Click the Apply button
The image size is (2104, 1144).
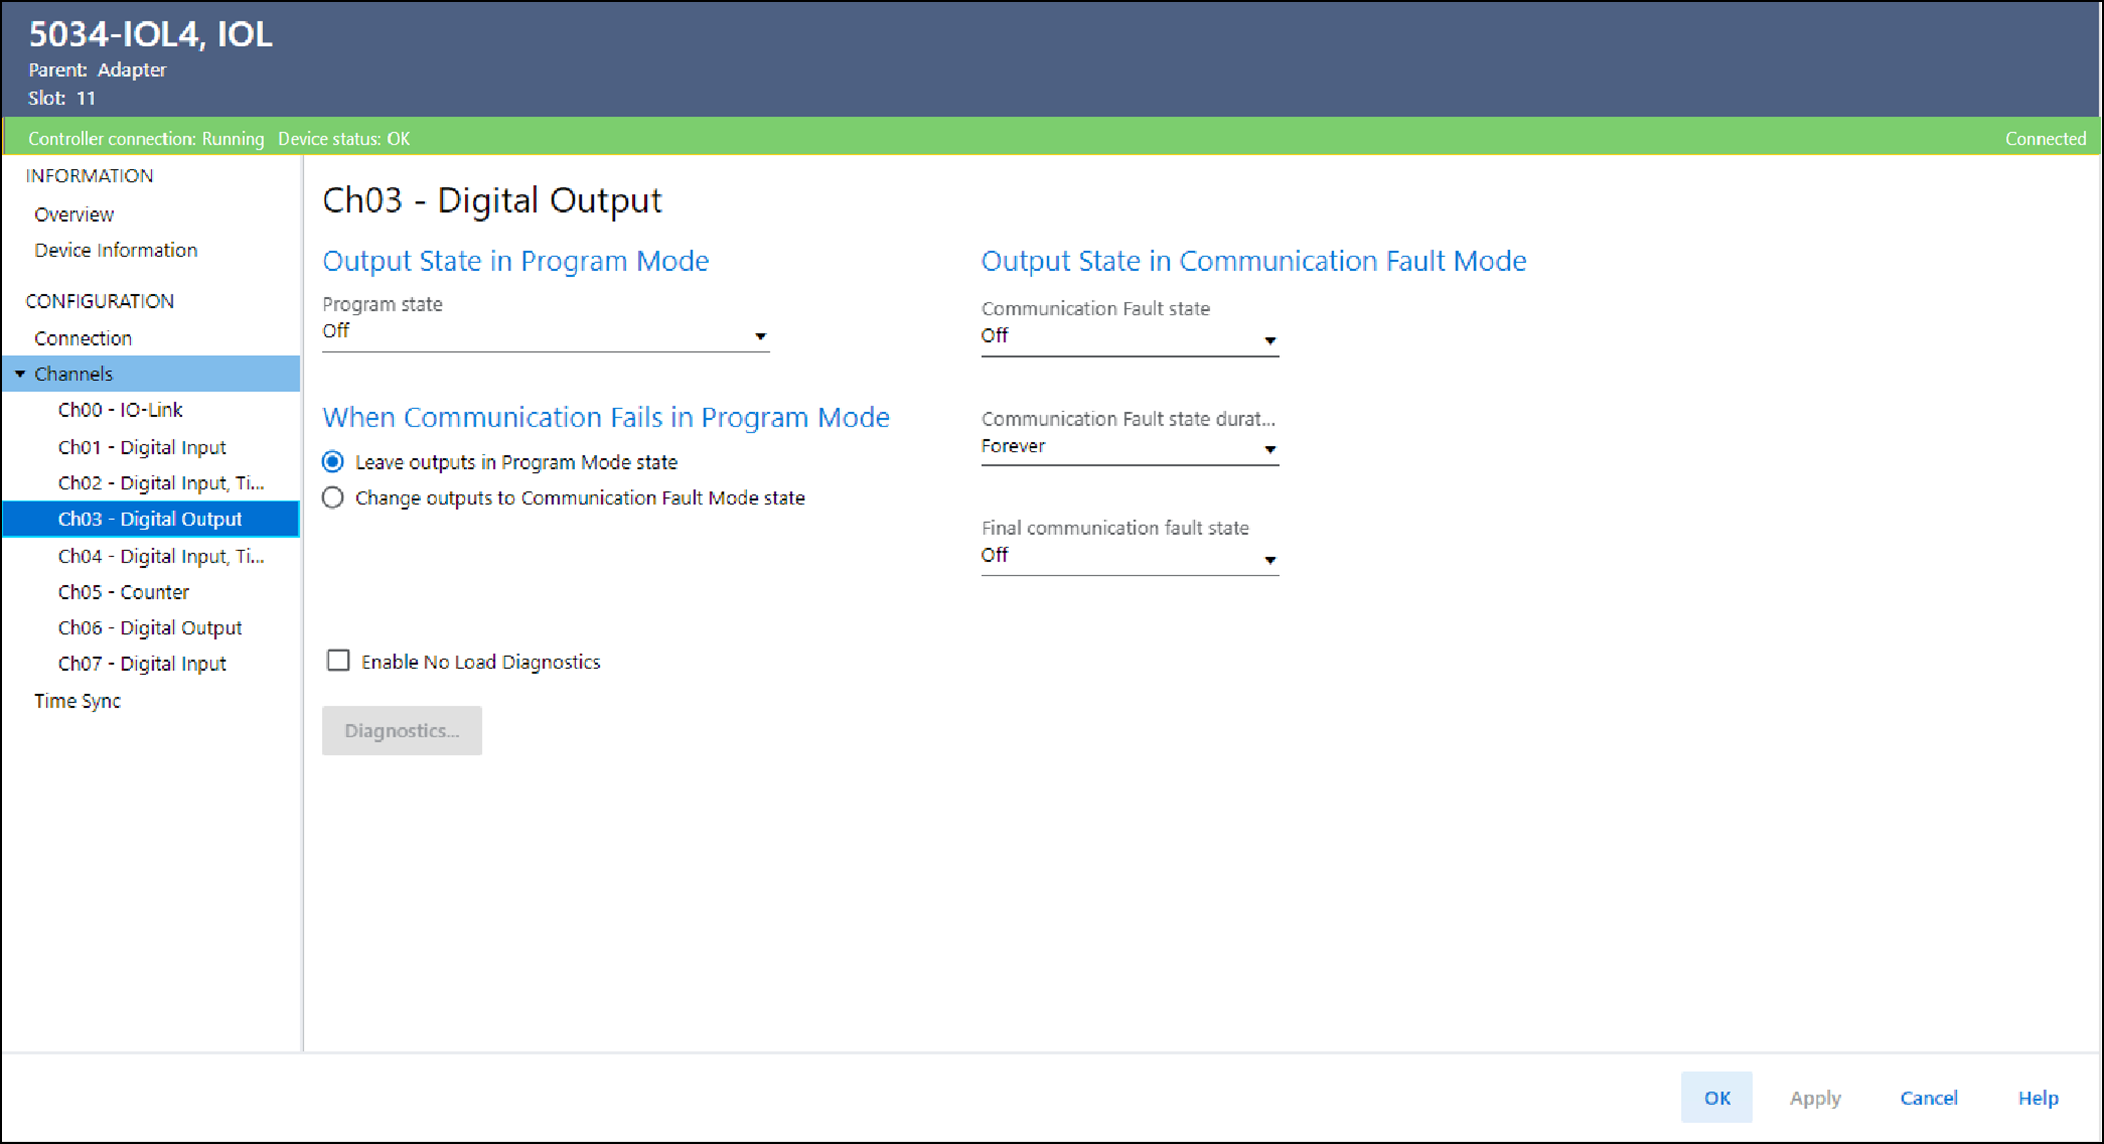click(x=1814, y=1097)
